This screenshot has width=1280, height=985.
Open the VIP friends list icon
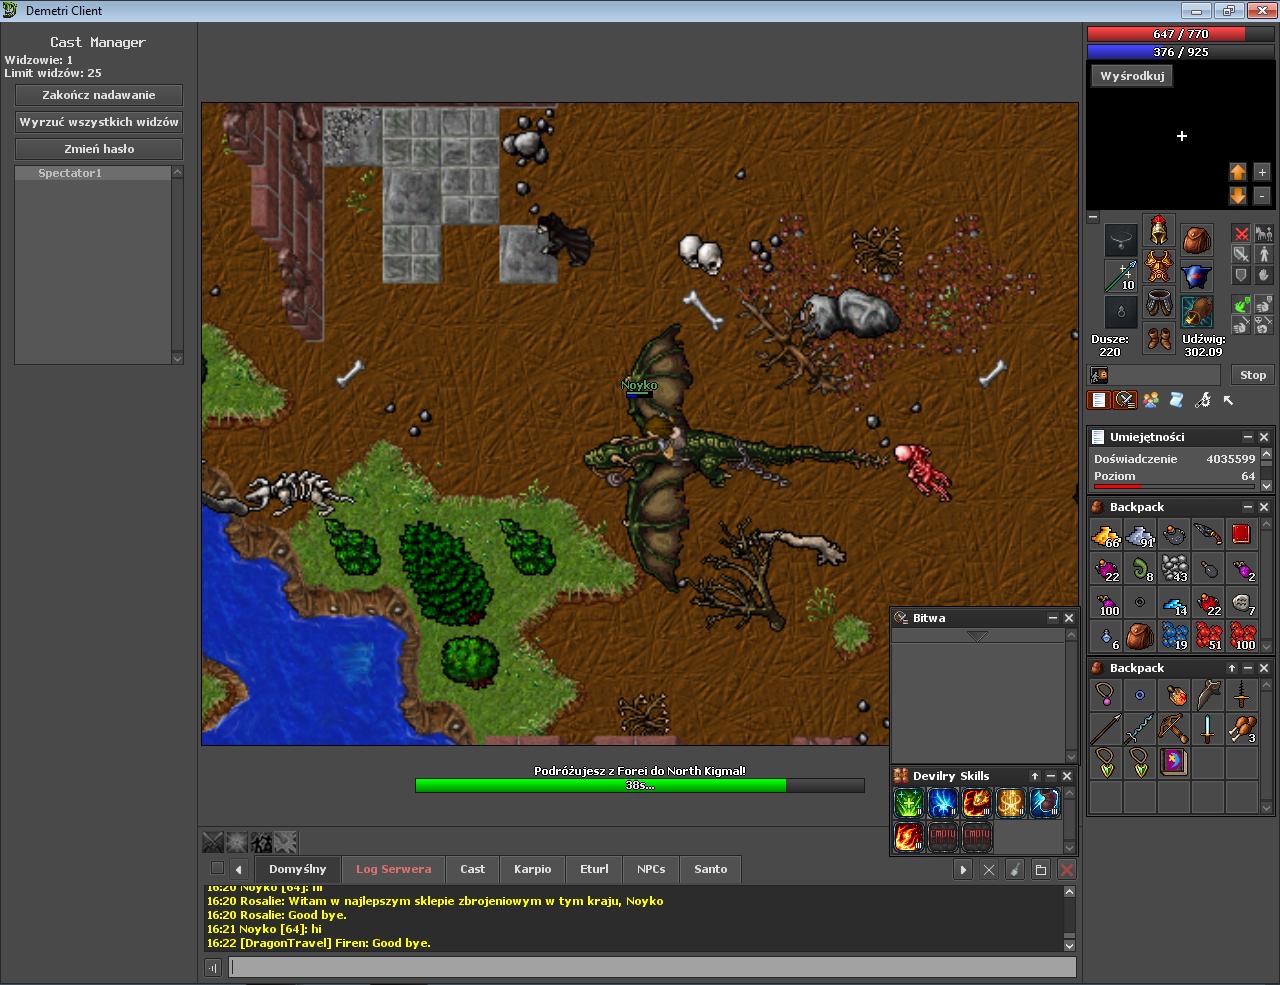[x=1151, y=400]
